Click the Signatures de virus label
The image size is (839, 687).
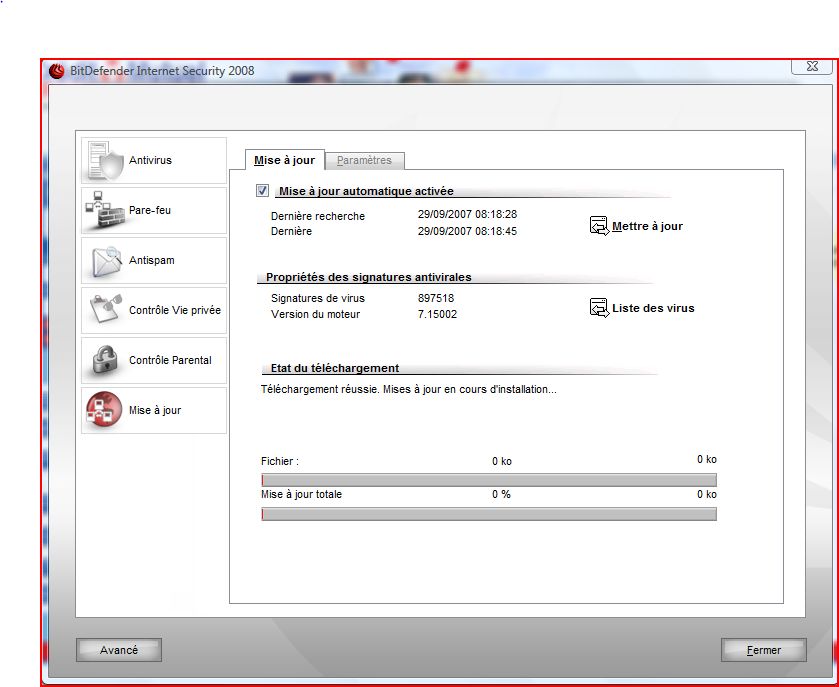click(x=318, y=299)
